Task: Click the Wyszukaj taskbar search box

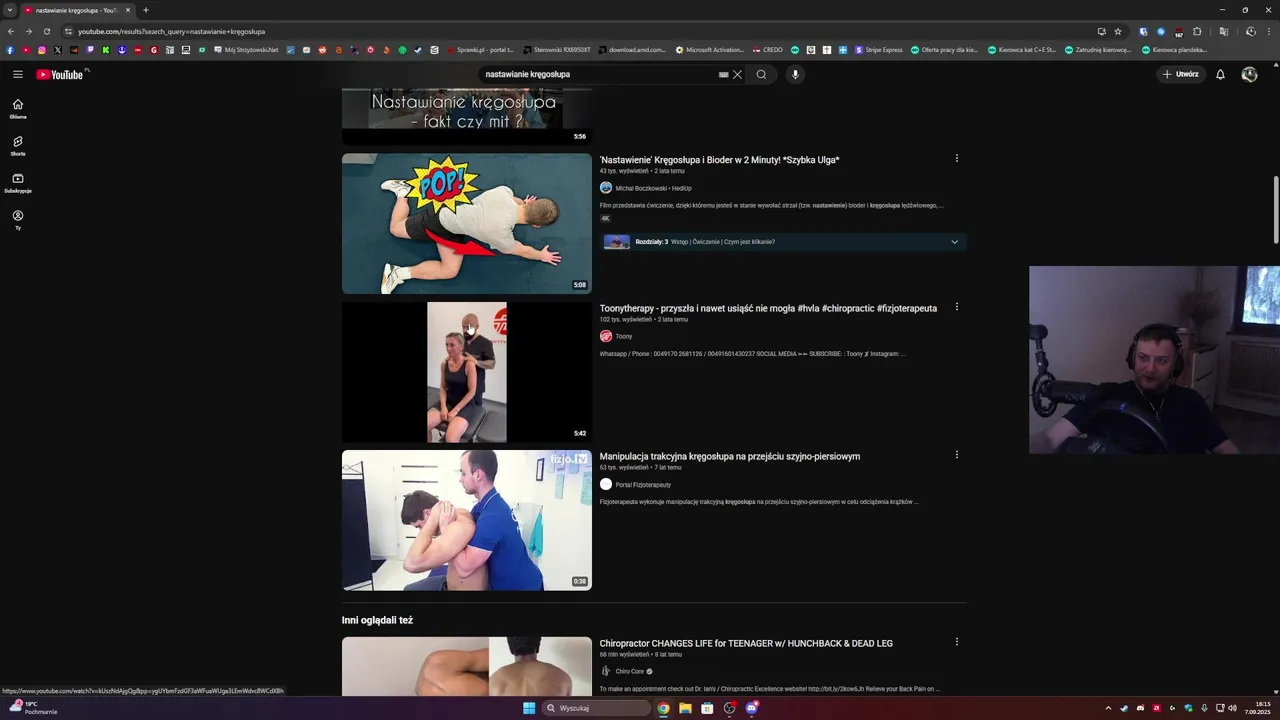Action: [x=596, y=708]
